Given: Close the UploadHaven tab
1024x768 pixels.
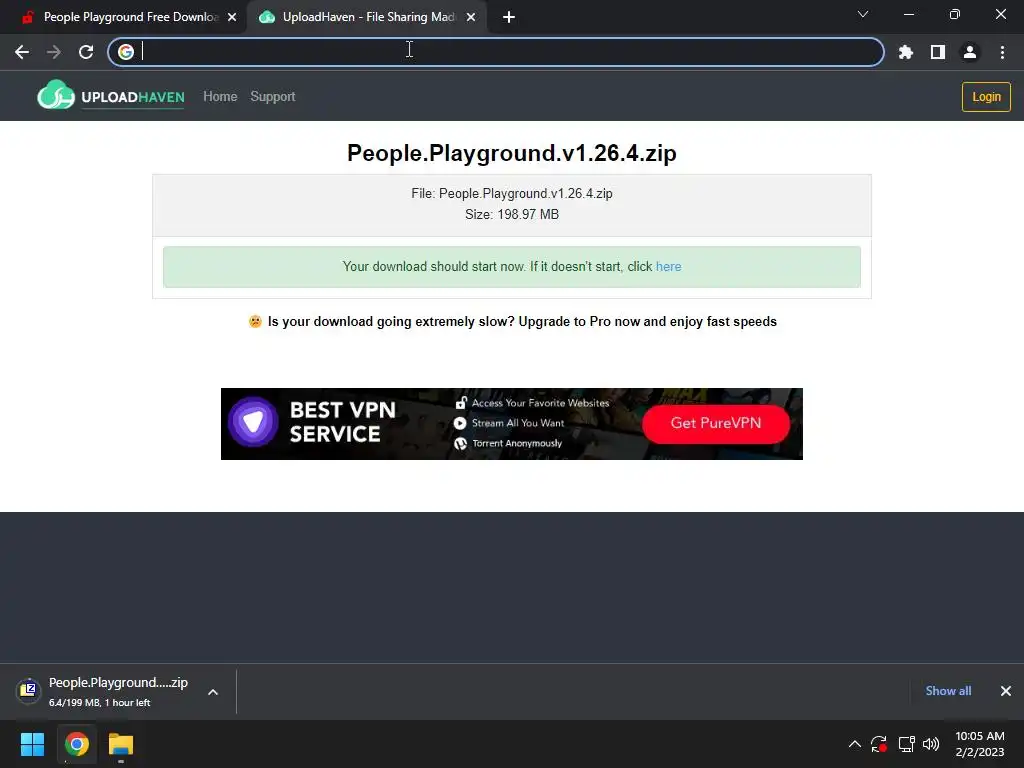Looking at the screenshot, I should [471, 18].
